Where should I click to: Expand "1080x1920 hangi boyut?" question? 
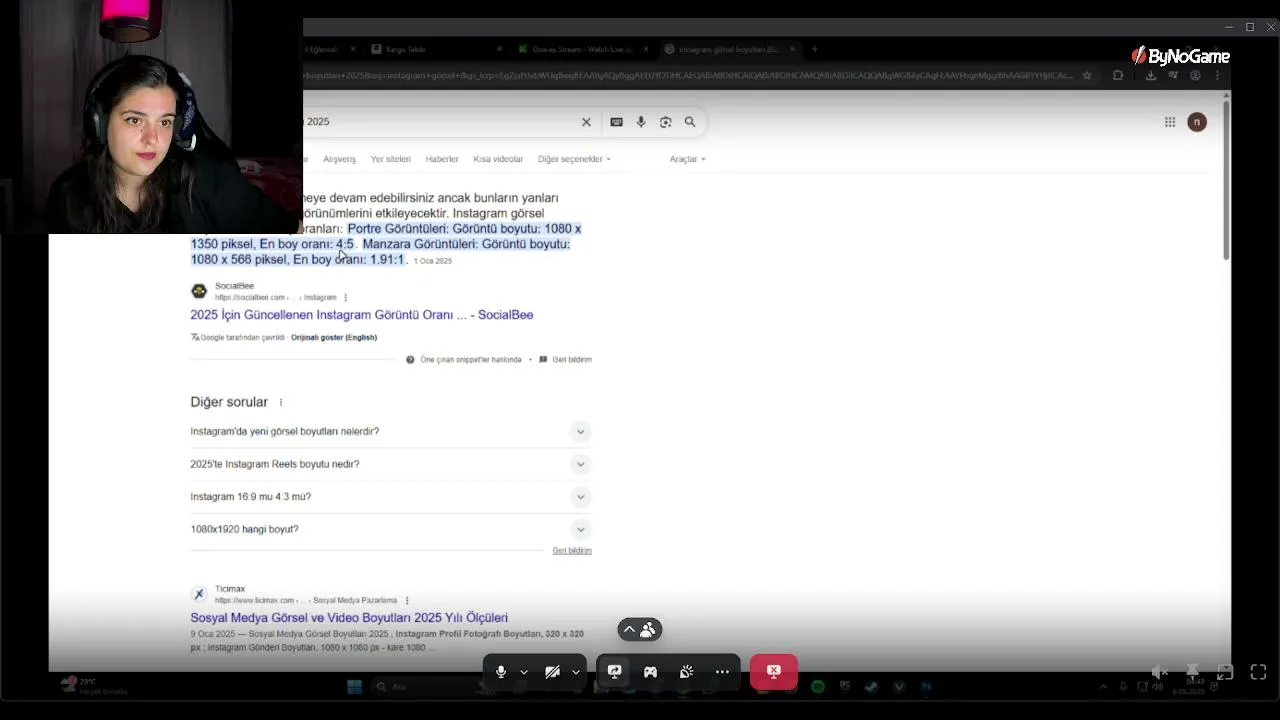(x=391, y=529)
